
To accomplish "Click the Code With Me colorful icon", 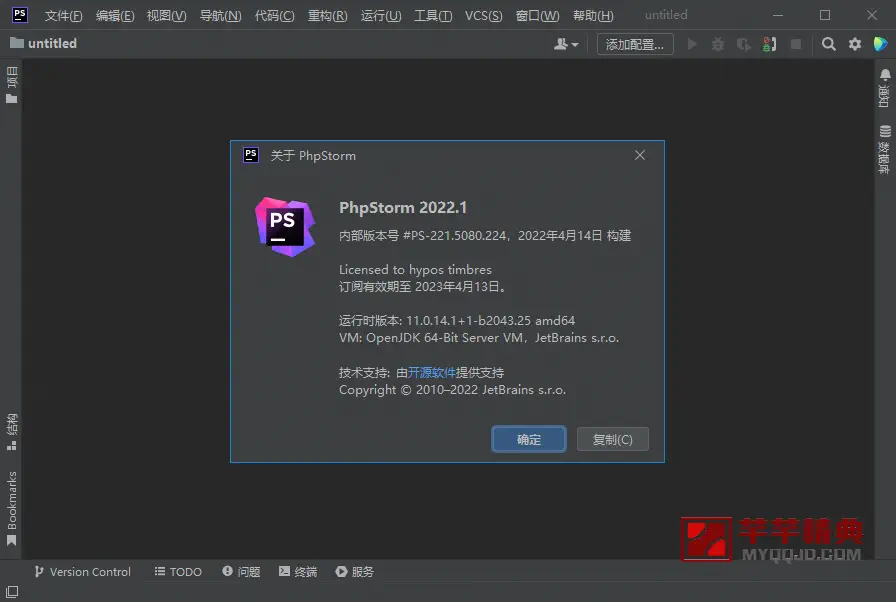I will coord(881,44).
